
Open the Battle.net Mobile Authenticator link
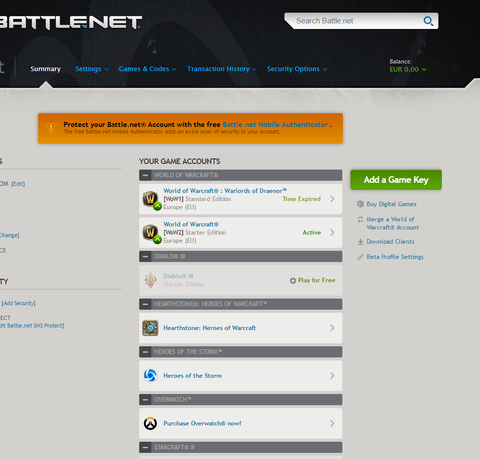coord(275,124)
